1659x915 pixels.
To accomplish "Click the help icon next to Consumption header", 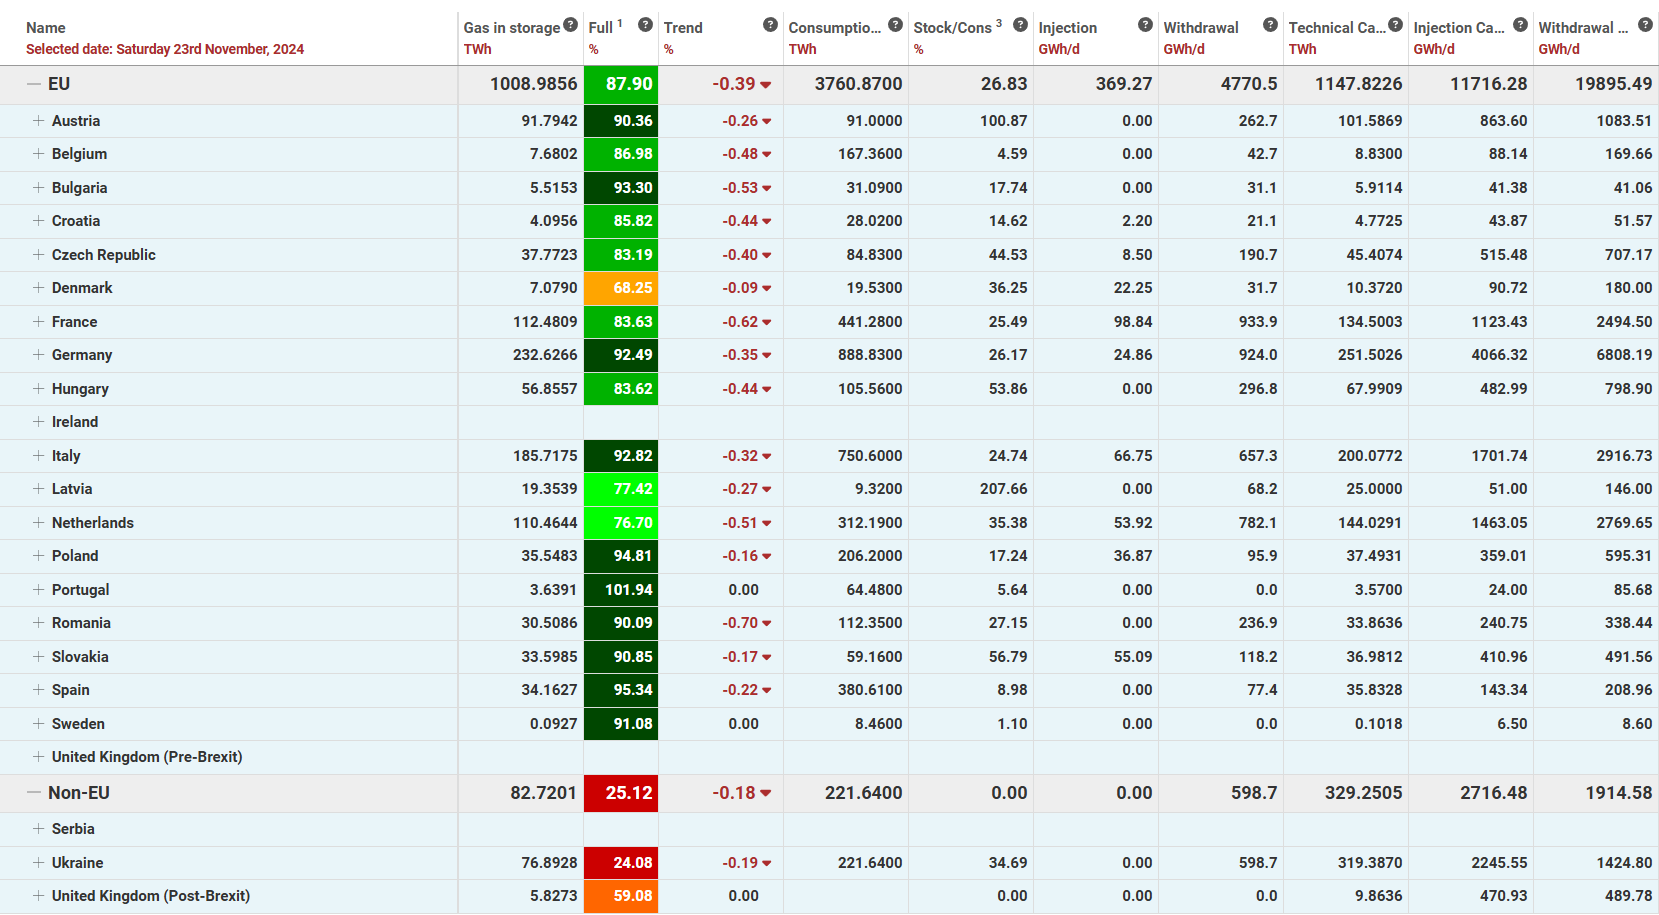I will coord(895,25).
